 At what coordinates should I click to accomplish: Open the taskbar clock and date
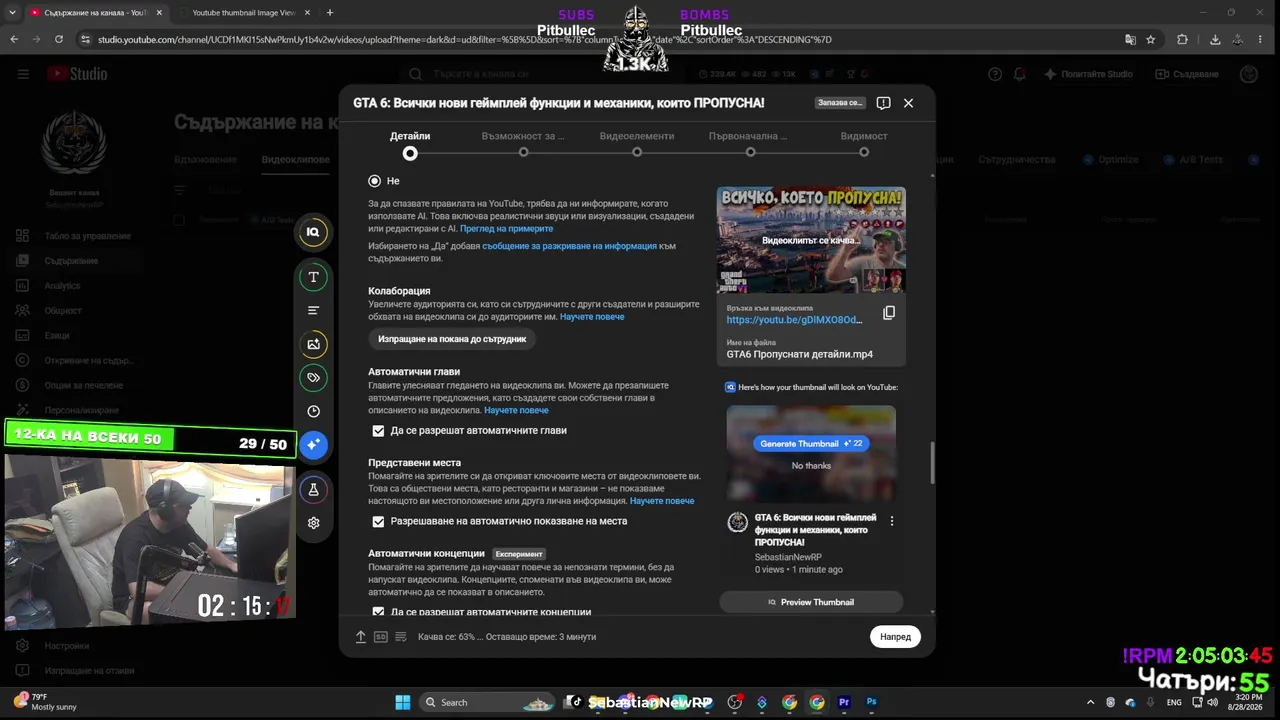[1248, 702]
